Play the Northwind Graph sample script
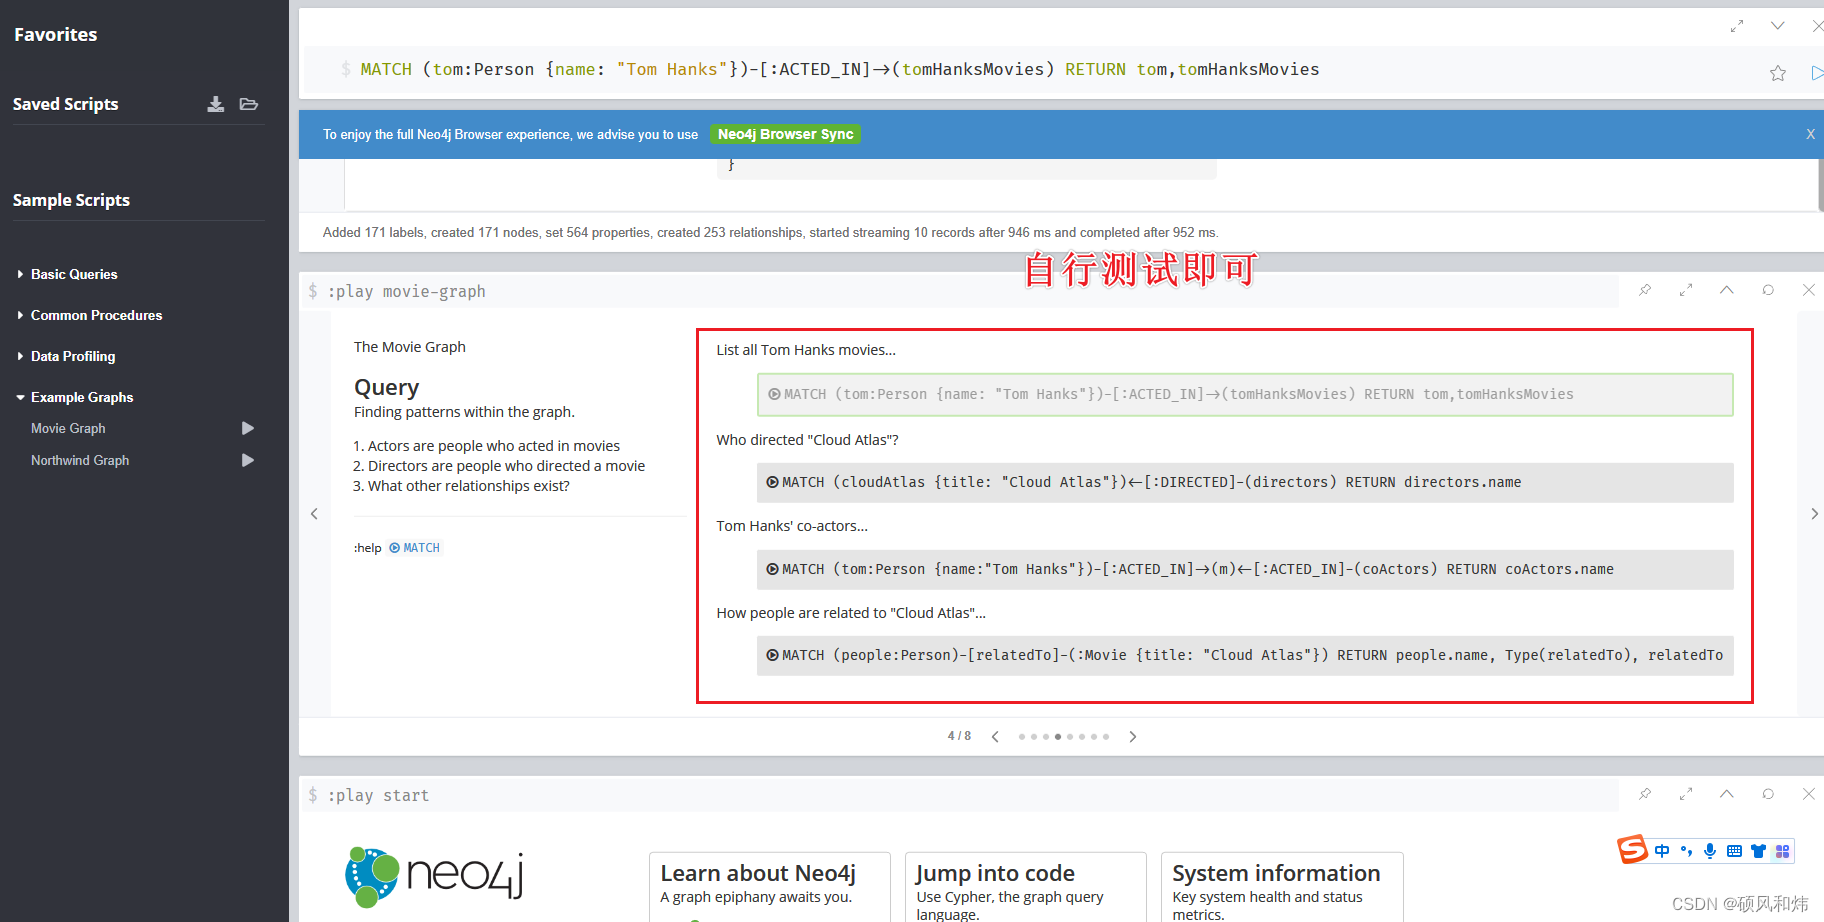This screenshot has width=1824, height=922. tap(248, 460)
